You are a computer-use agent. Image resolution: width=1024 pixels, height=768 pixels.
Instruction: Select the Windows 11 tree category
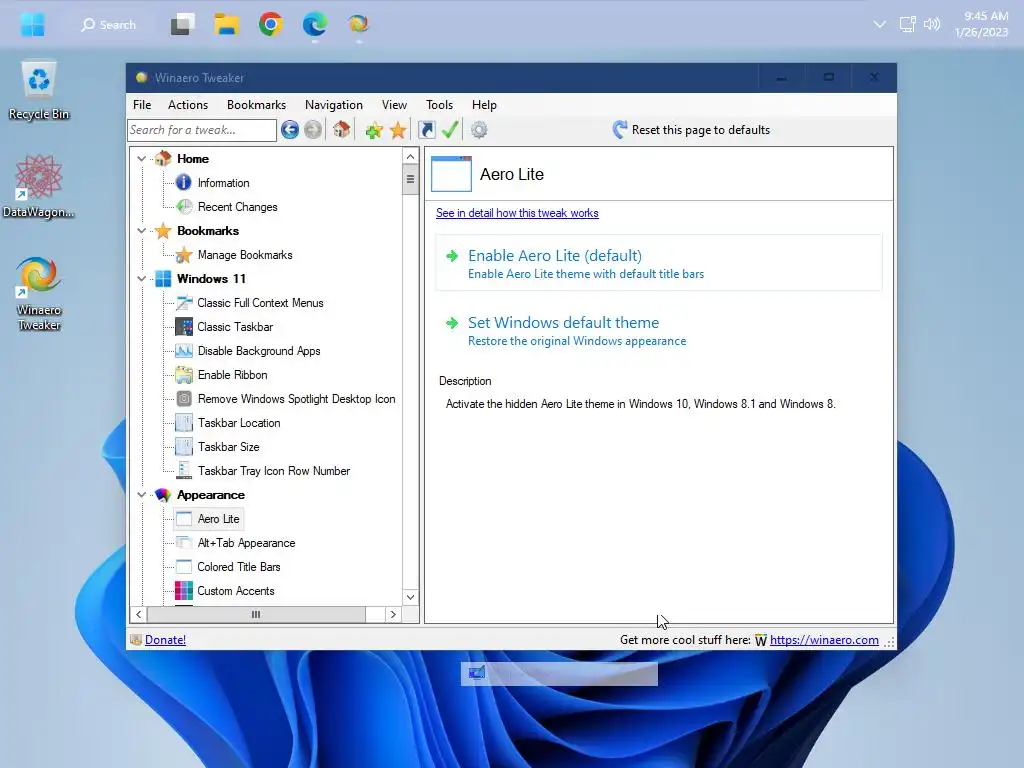212,279
